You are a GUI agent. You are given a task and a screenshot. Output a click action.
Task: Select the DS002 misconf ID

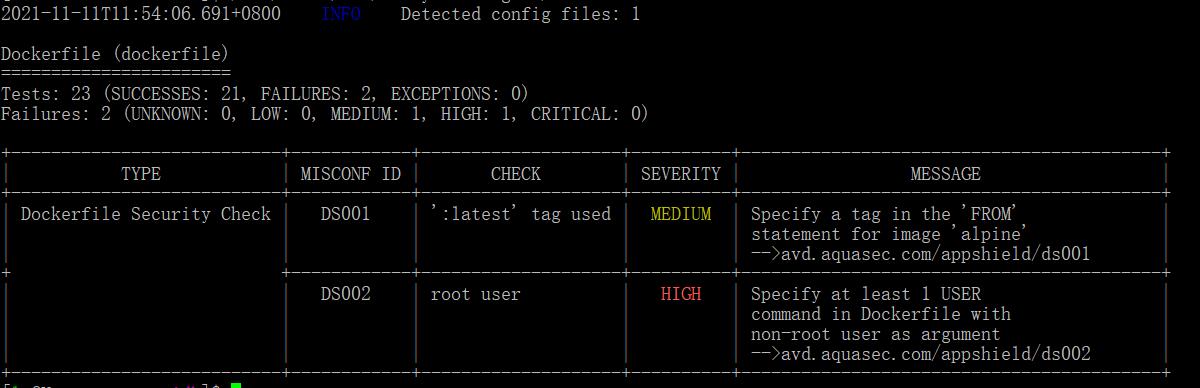(x=346, y=294)
